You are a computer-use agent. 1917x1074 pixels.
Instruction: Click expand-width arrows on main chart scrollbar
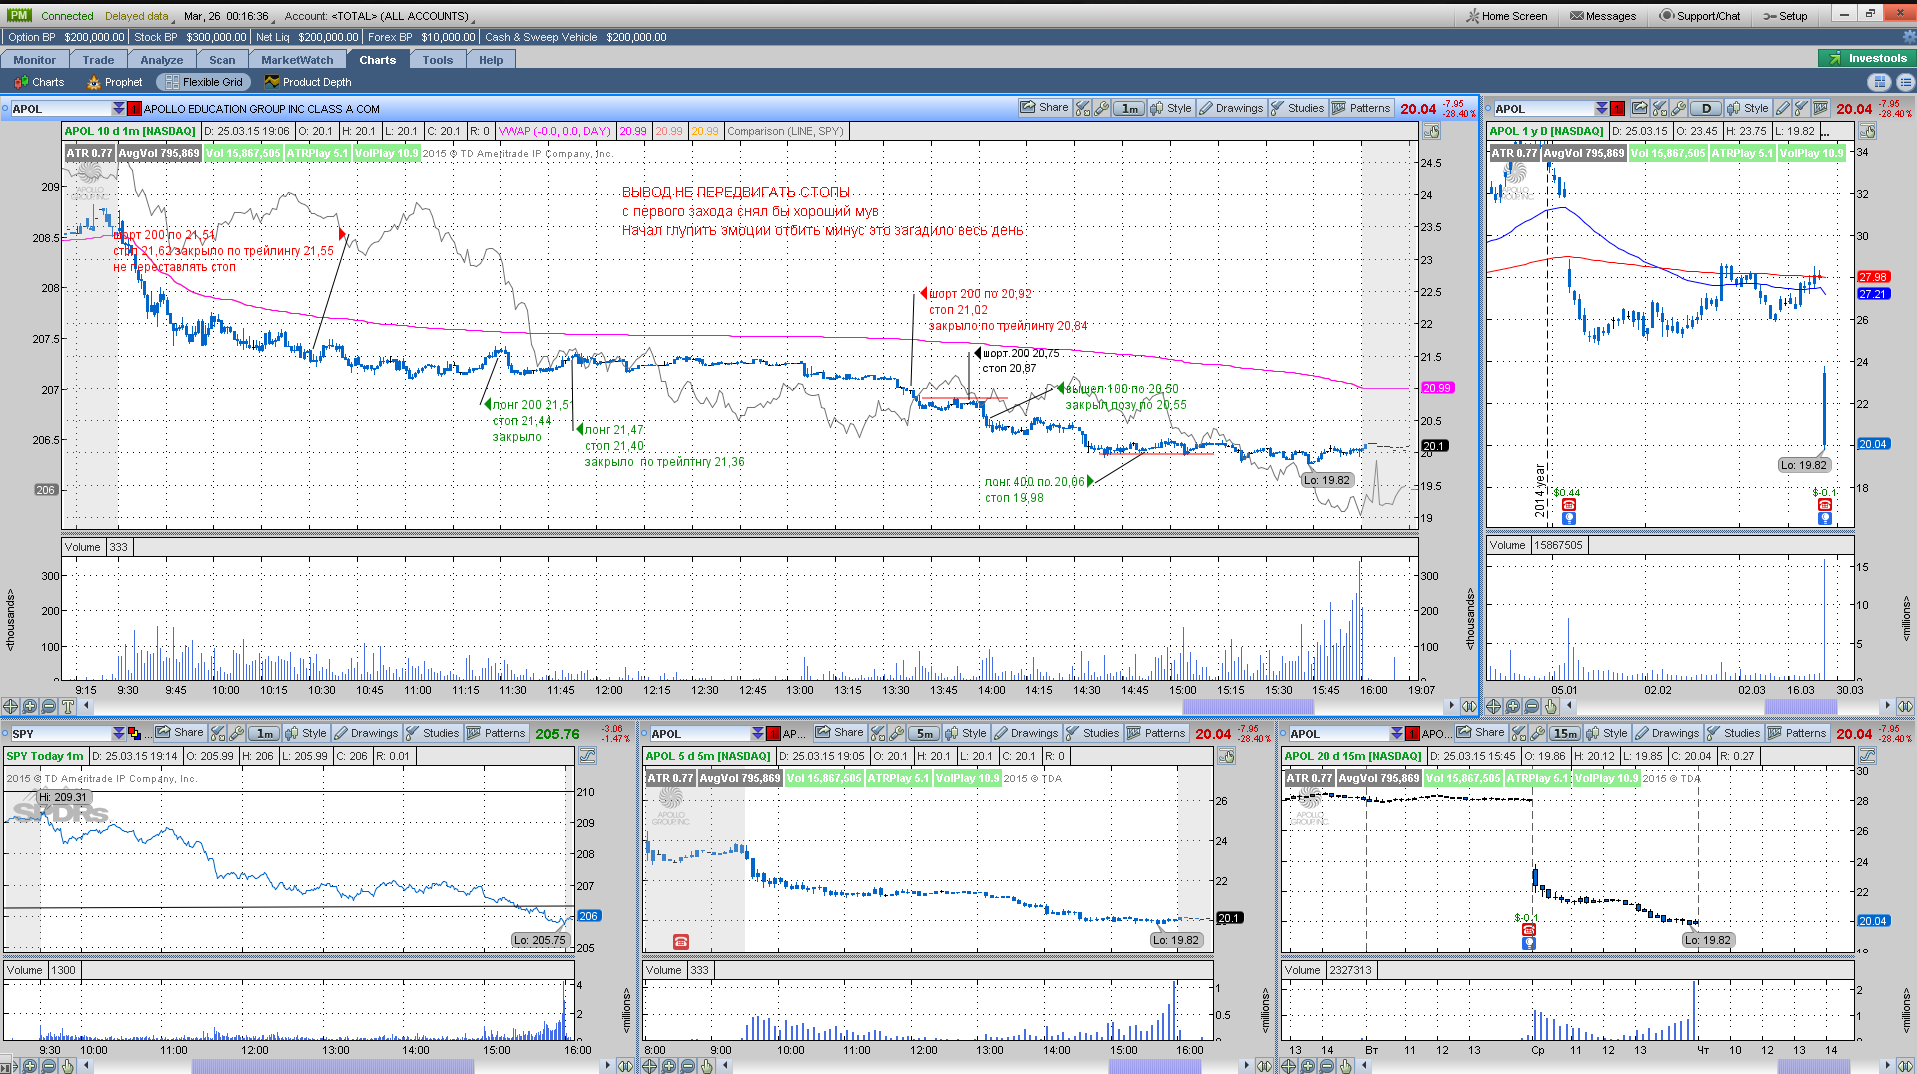[x=1469, y=706]
